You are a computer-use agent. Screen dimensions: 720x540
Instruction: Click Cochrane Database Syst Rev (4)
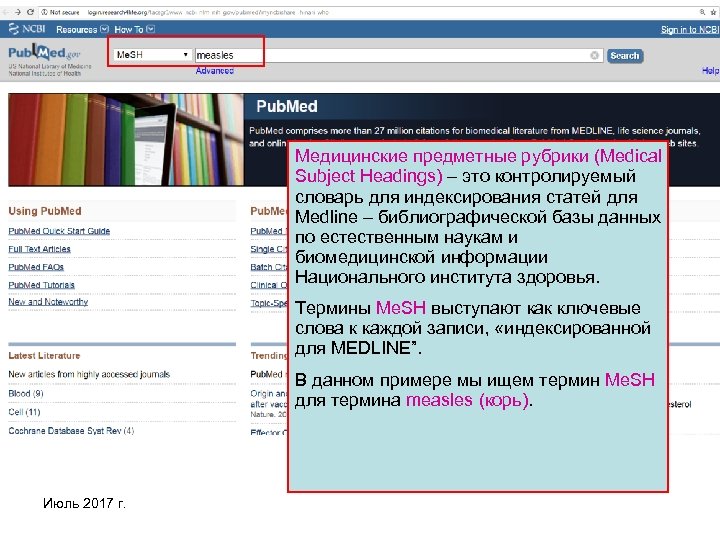click(71, 431)
